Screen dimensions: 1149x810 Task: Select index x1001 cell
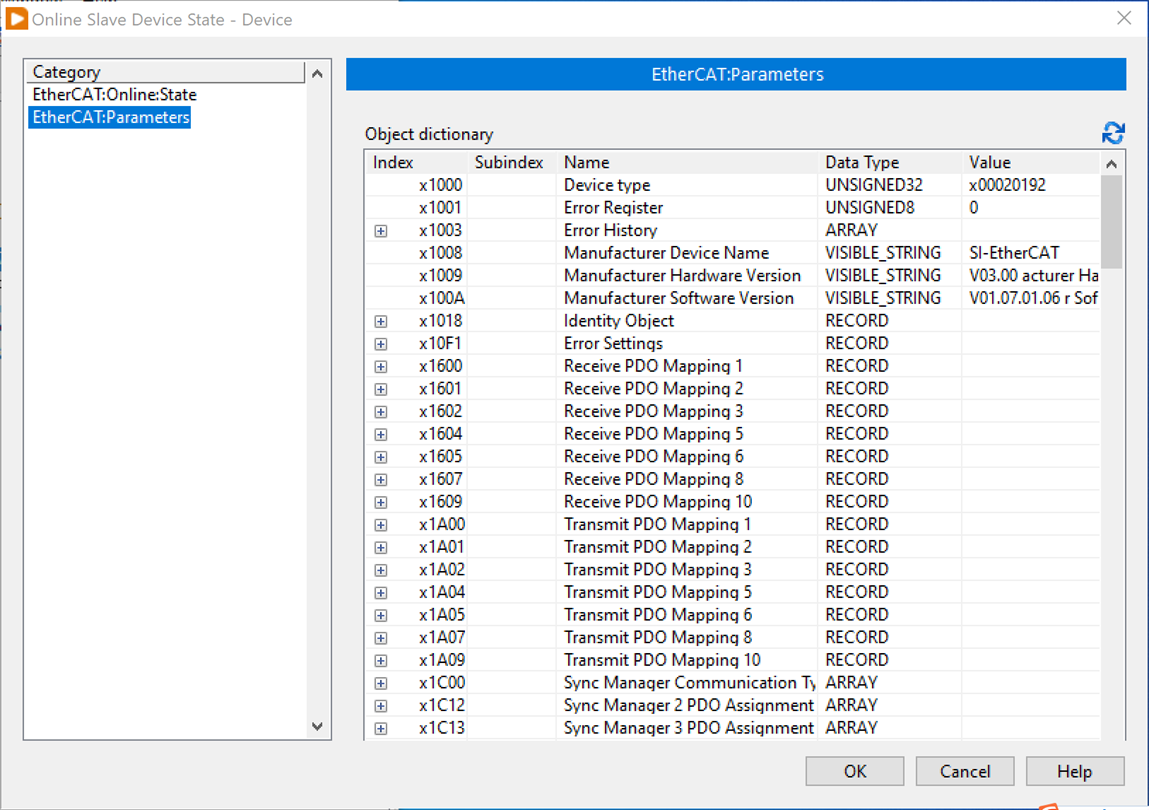click(x=440, y=208)
